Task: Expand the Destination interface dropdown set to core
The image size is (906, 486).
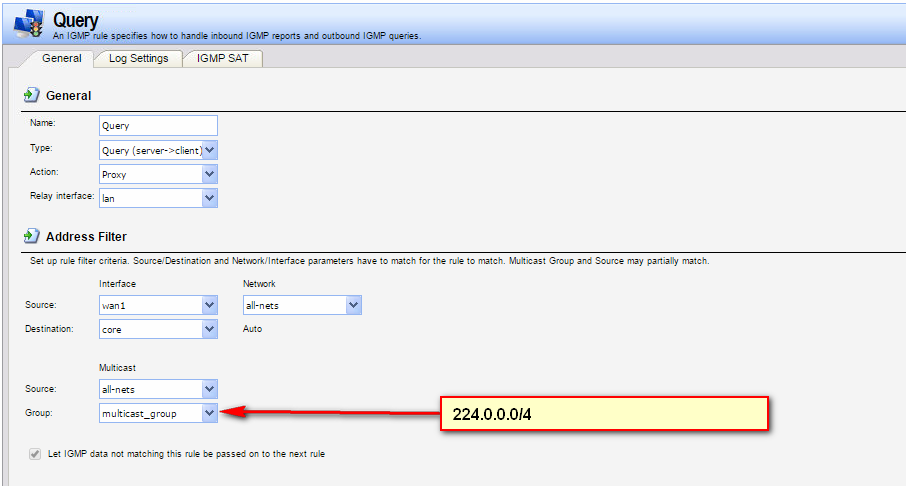Action: (x=158, y=329)
